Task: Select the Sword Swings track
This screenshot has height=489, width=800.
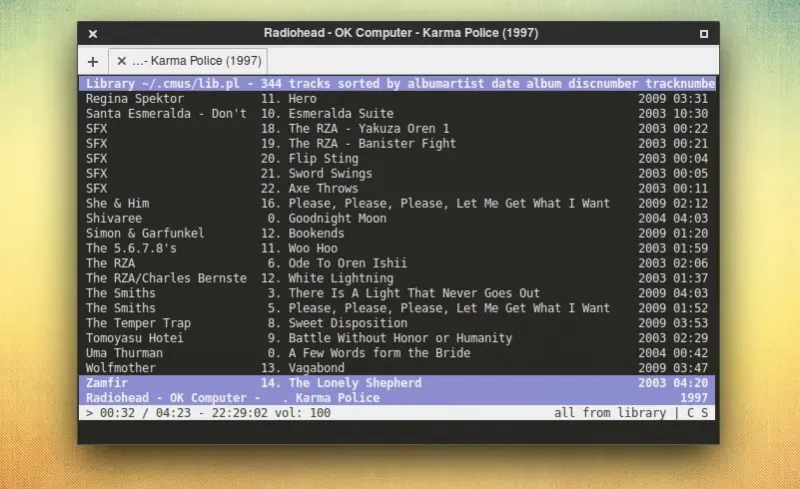Action: pyautogui.click(x=397, y=174)
